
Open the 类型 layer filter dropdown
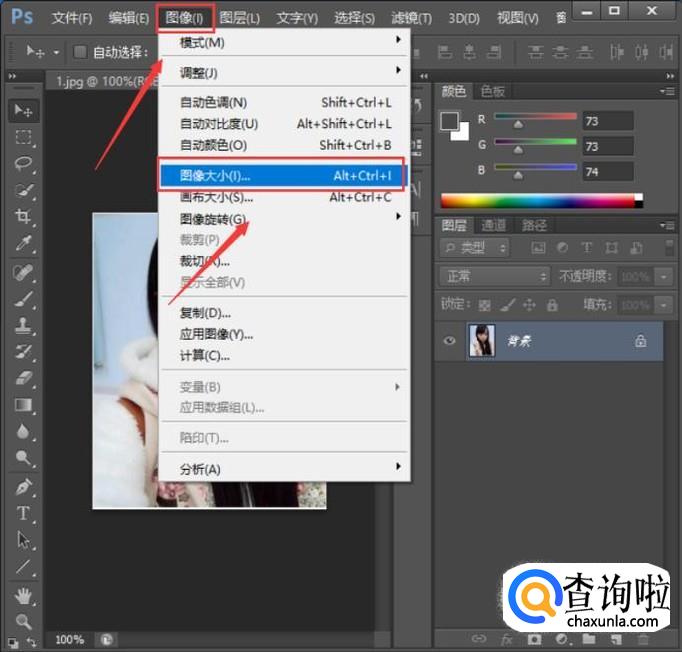(475, 247)
